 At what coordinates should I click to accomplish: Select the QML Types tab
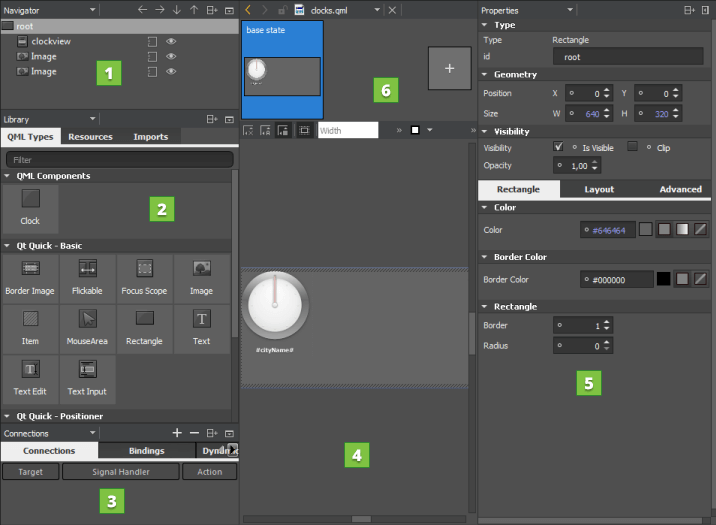coord(31,136)
